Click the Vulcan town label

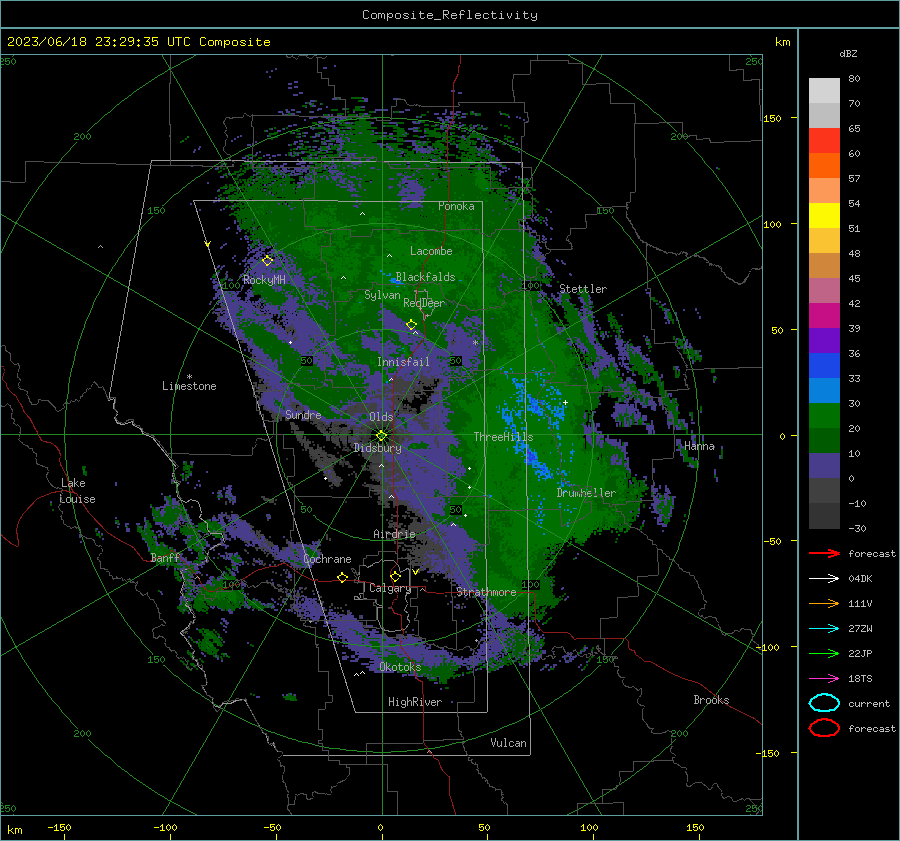[x=508, y=743]
